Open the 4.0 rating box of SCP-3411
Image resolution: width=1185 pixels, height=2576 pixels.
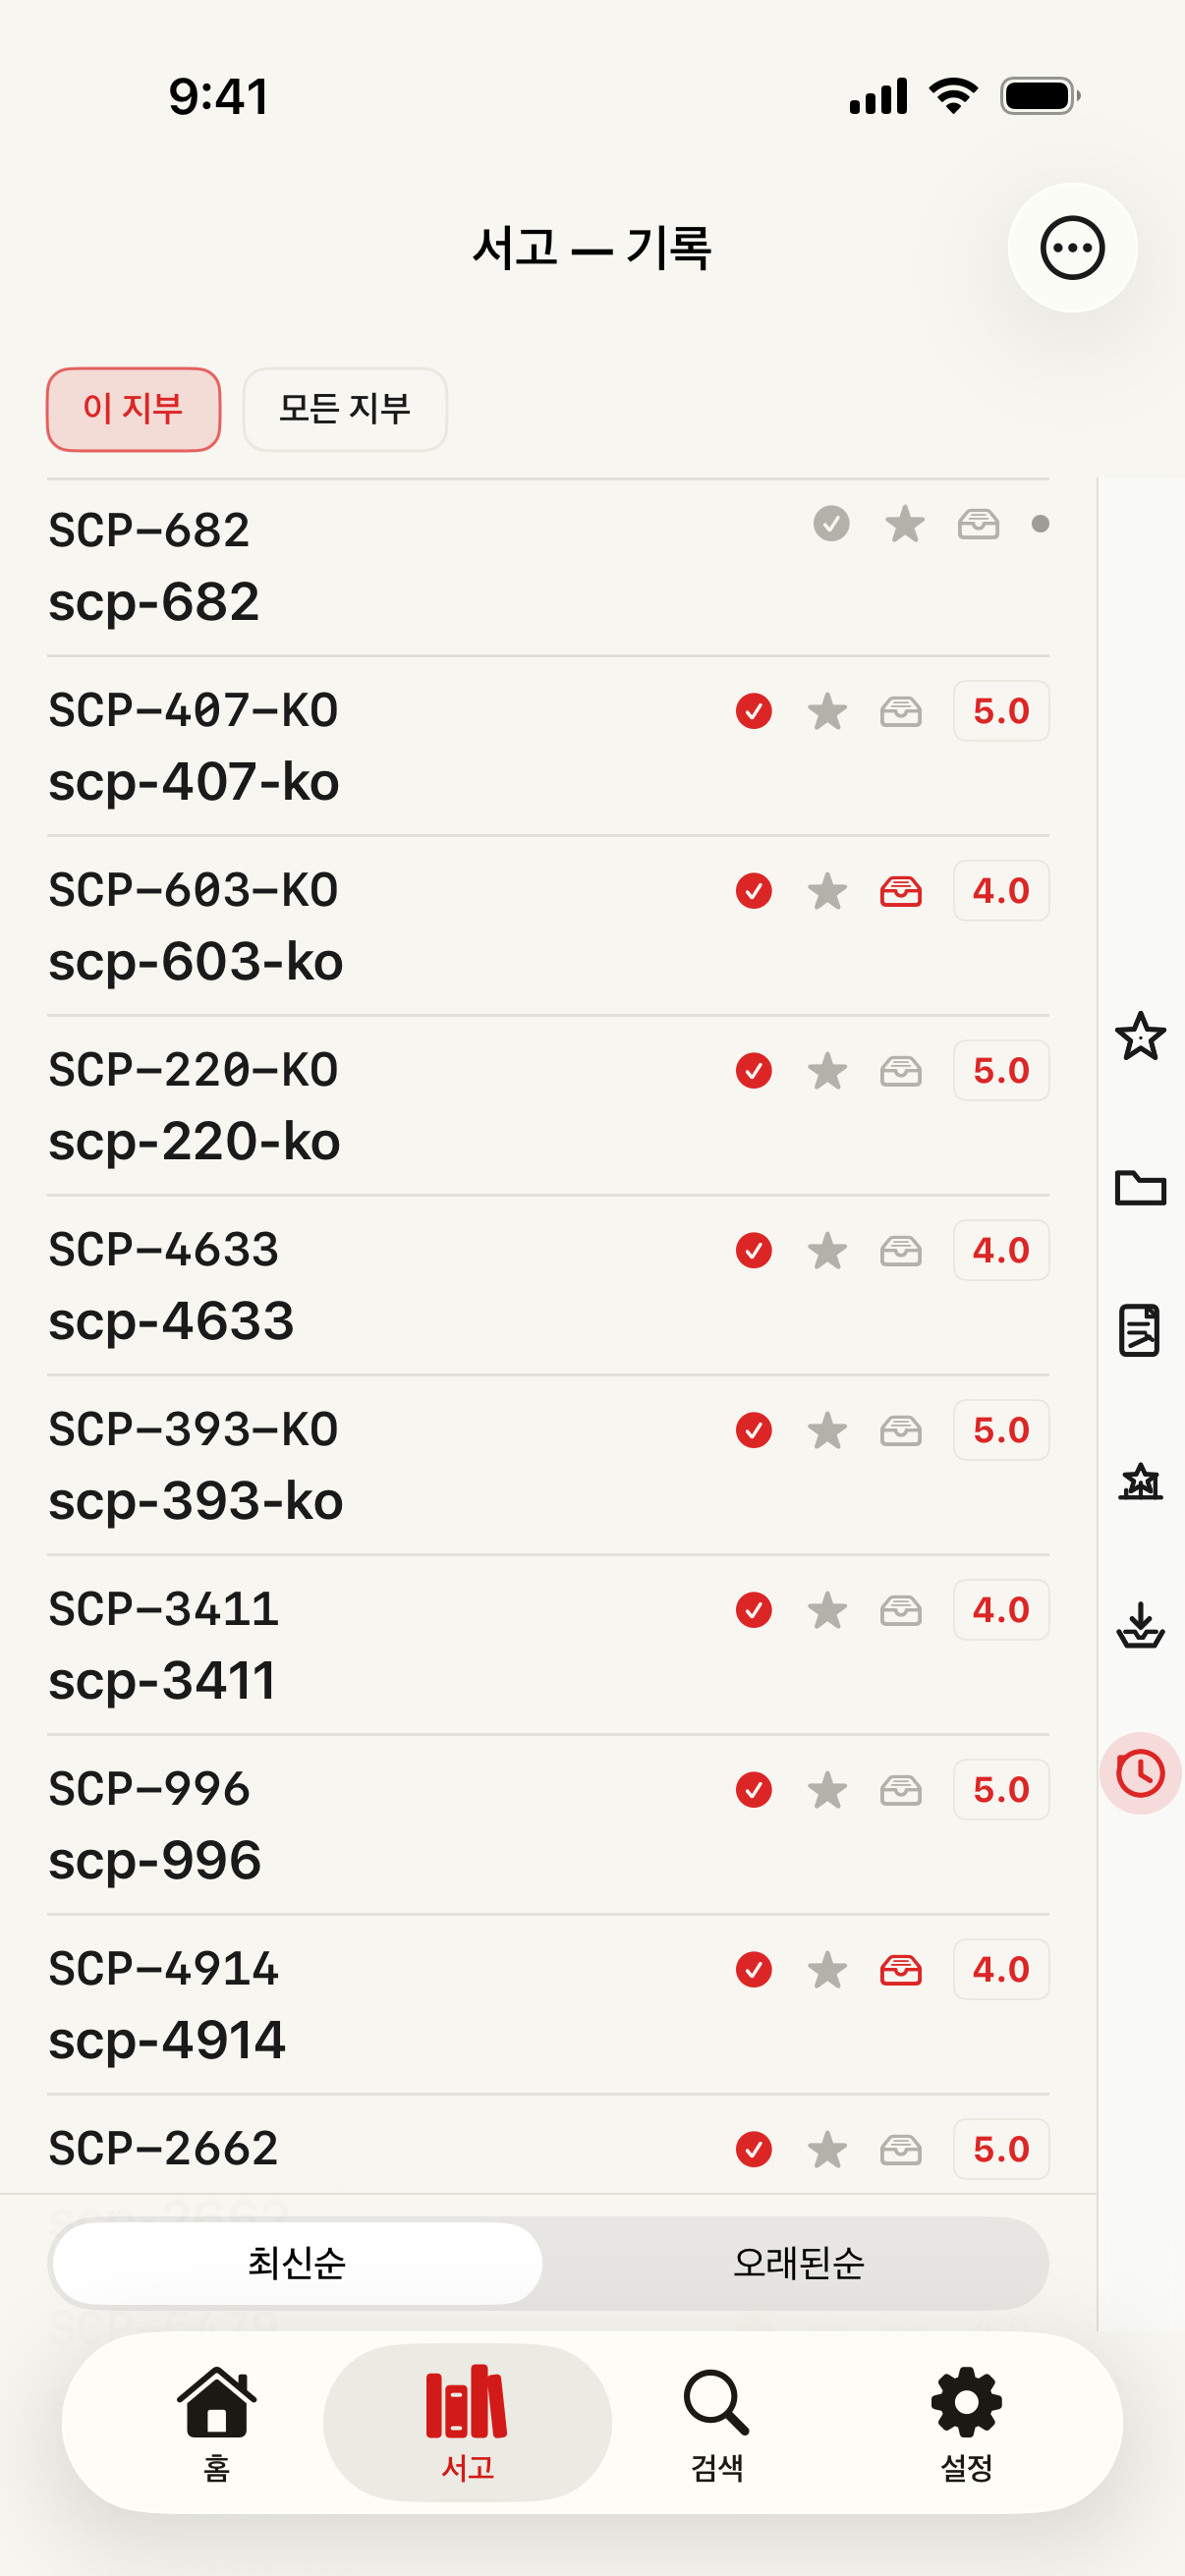click(1001, 1610)
